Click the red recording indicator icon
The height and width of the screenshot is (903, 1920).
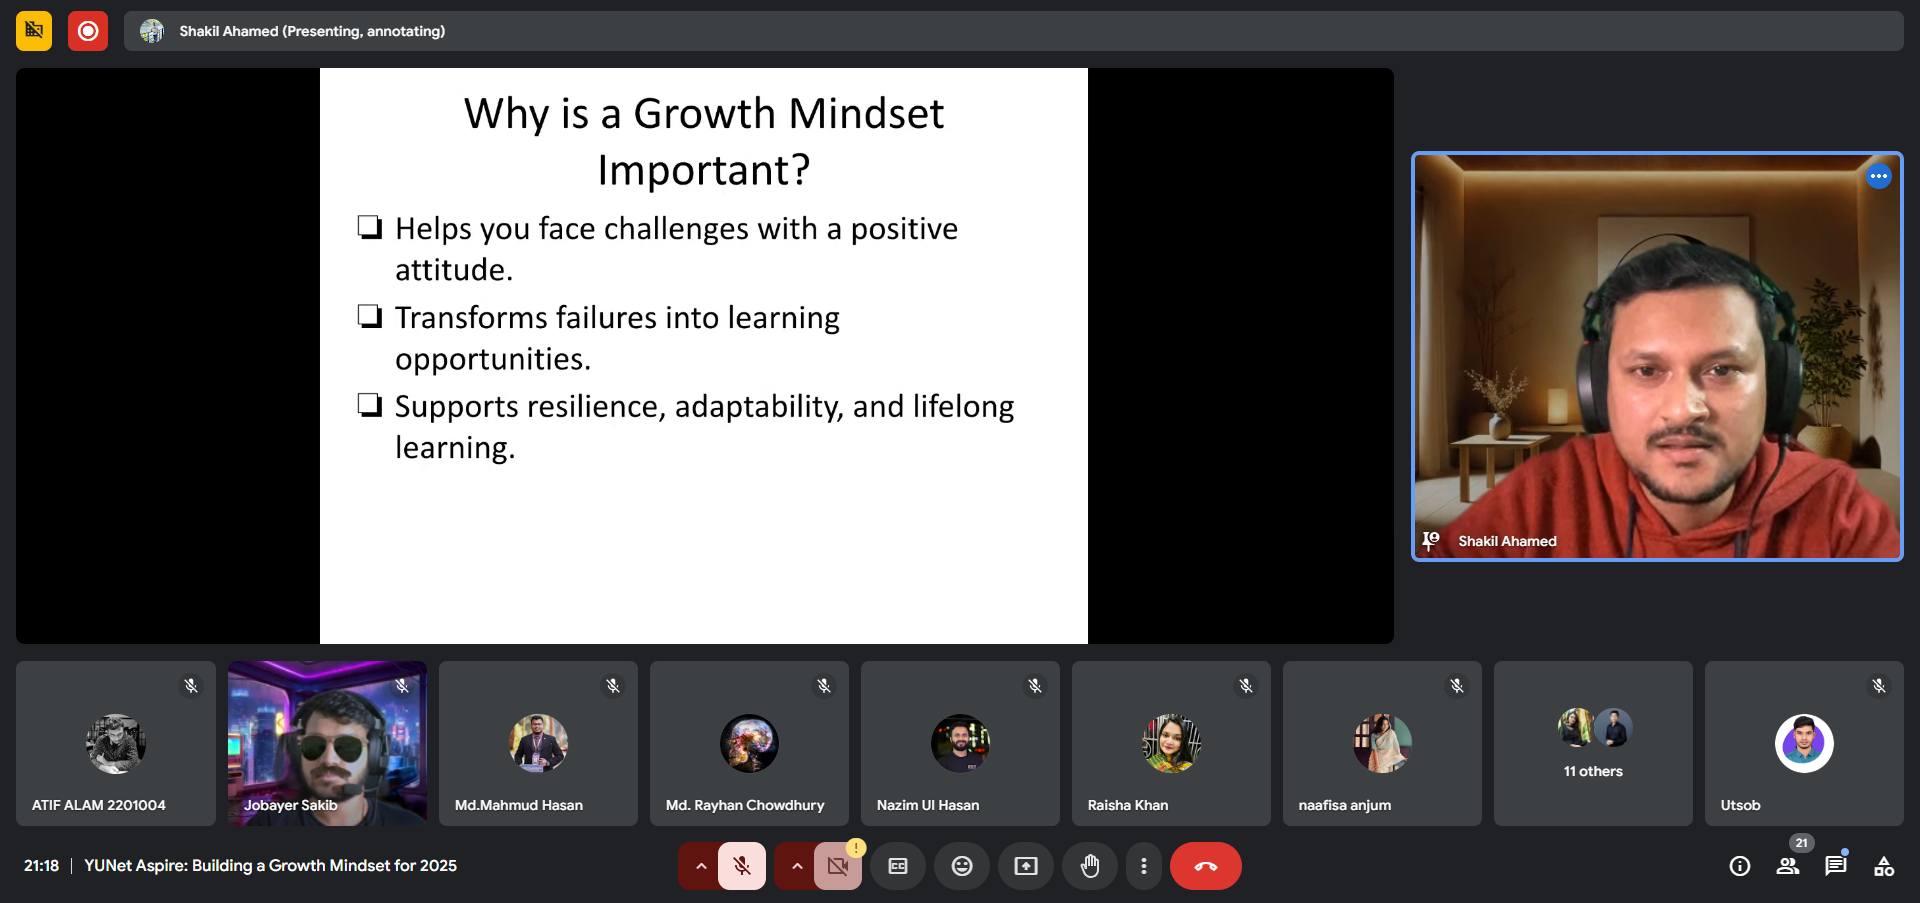[88, 31]
